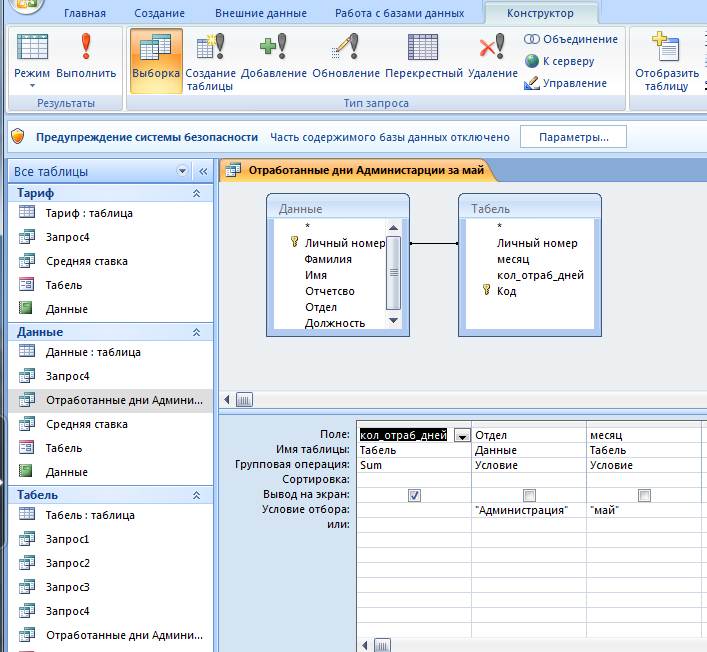Viewport: 707px width, 652px height.
Task: Click the Отдел field cell
Action: tap(529, 435)
